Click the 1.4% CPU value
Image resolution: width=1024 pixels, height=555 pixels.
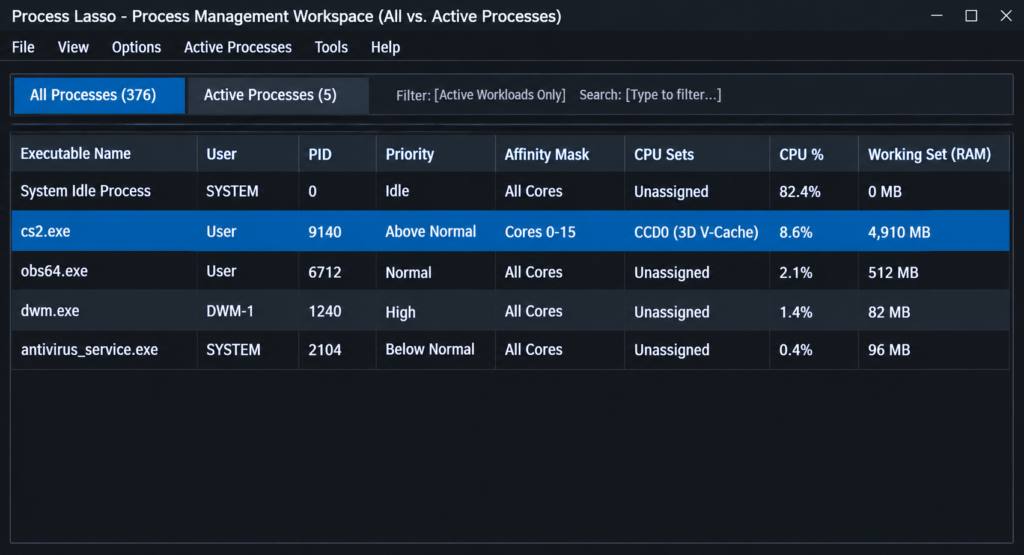click(795, 312)
